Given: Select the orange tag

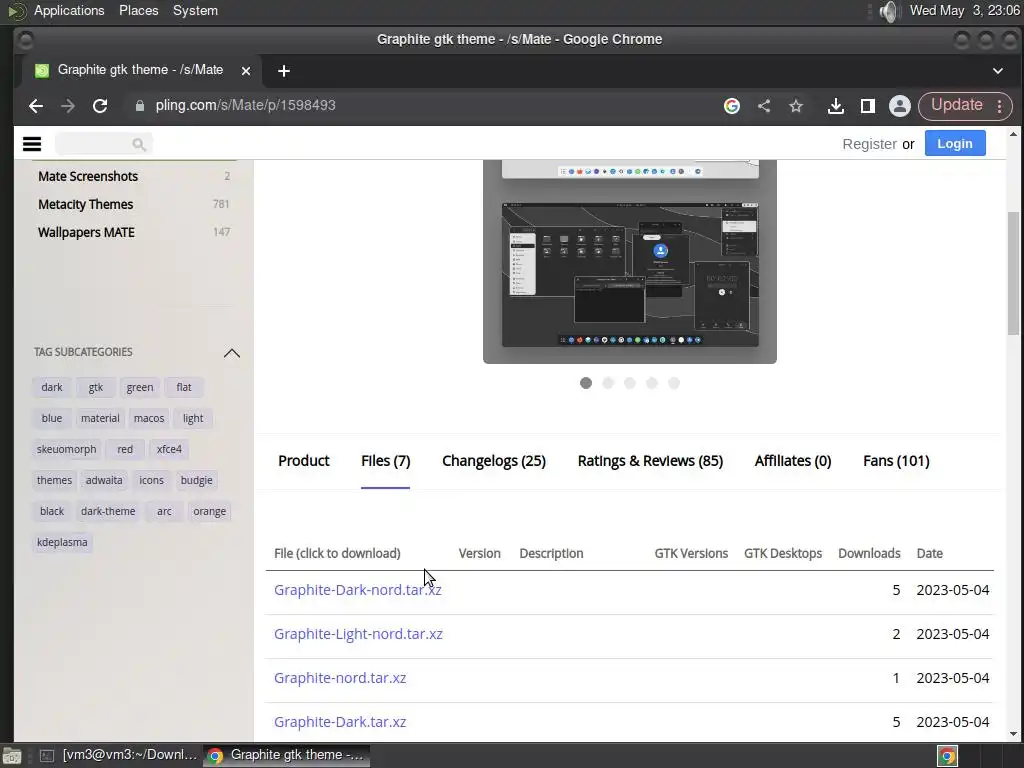Looking at the screenshot, I should tap(210, 511).
